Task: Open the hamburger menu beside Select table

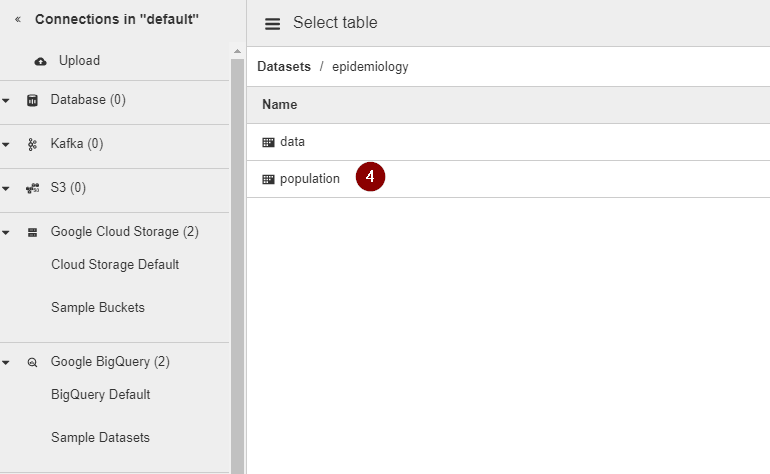Action: (271, 23)
